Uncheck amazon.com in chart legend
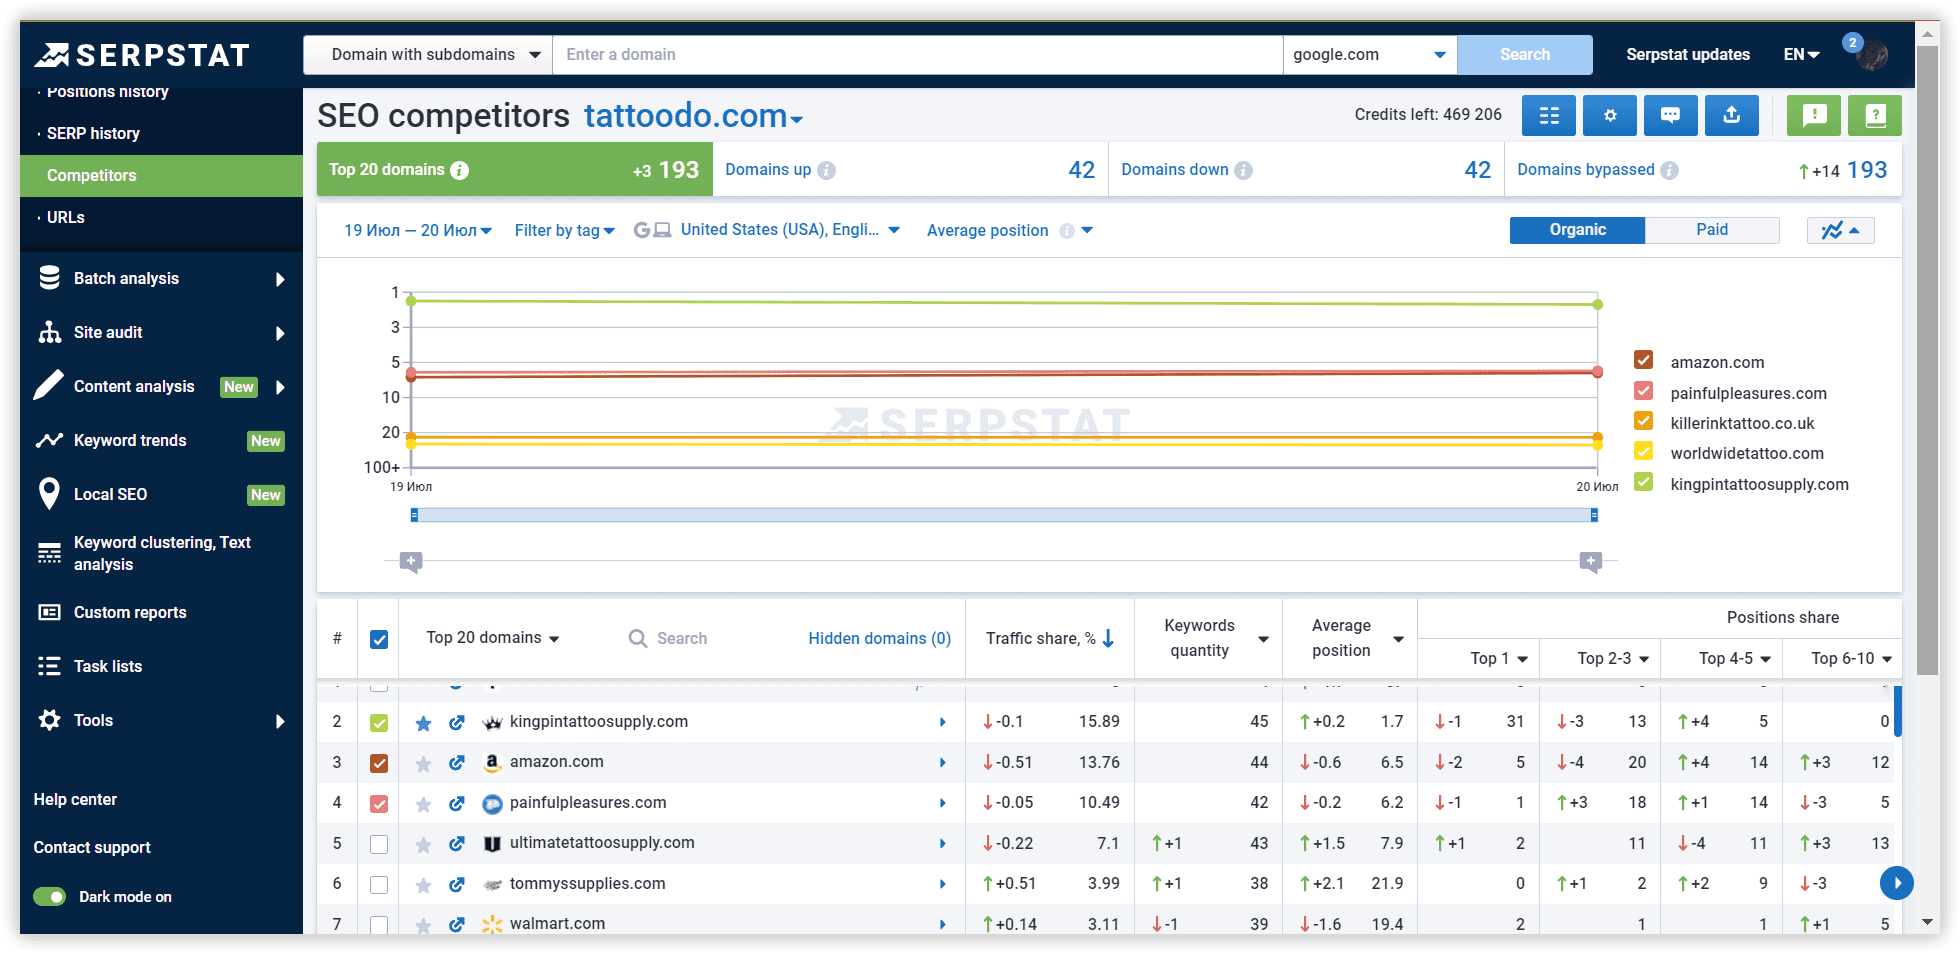 tap(1643, 360)
